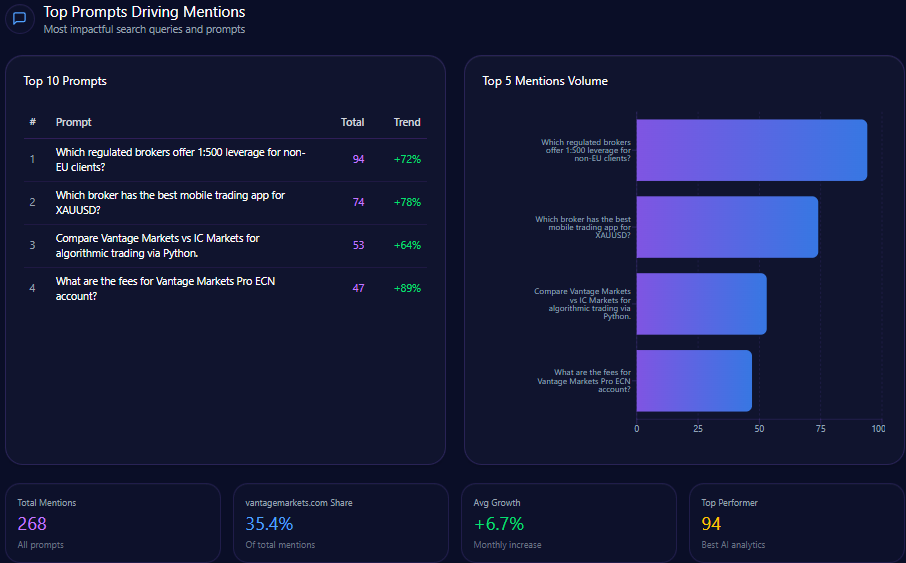Sort by the Total column header

(352, 122)
